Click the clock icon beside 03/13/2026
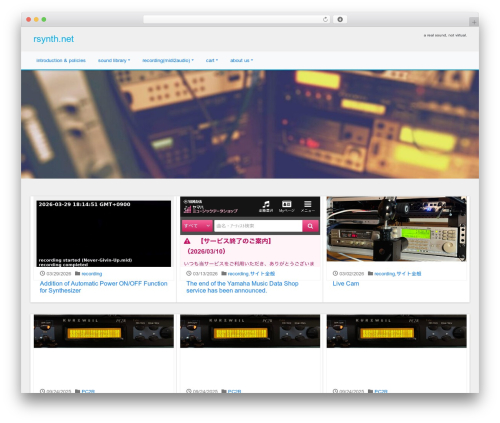 pos(189,273)
